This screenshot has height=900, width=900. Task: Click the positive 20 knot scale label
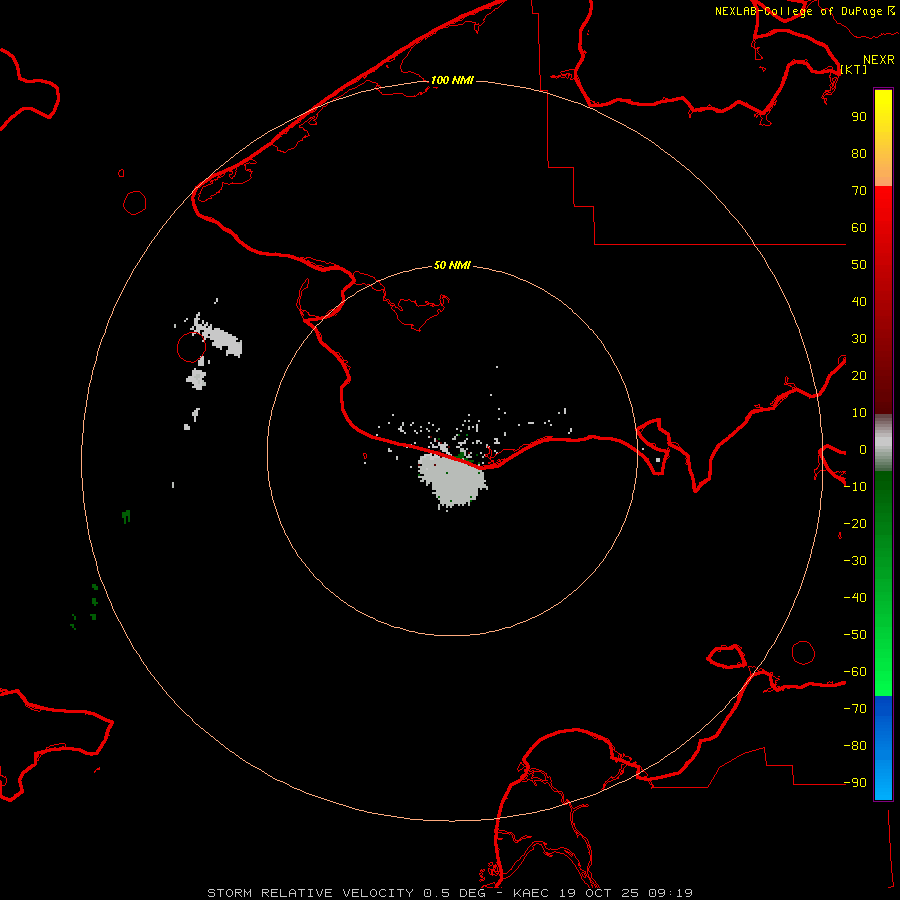[x=859, y=376]
